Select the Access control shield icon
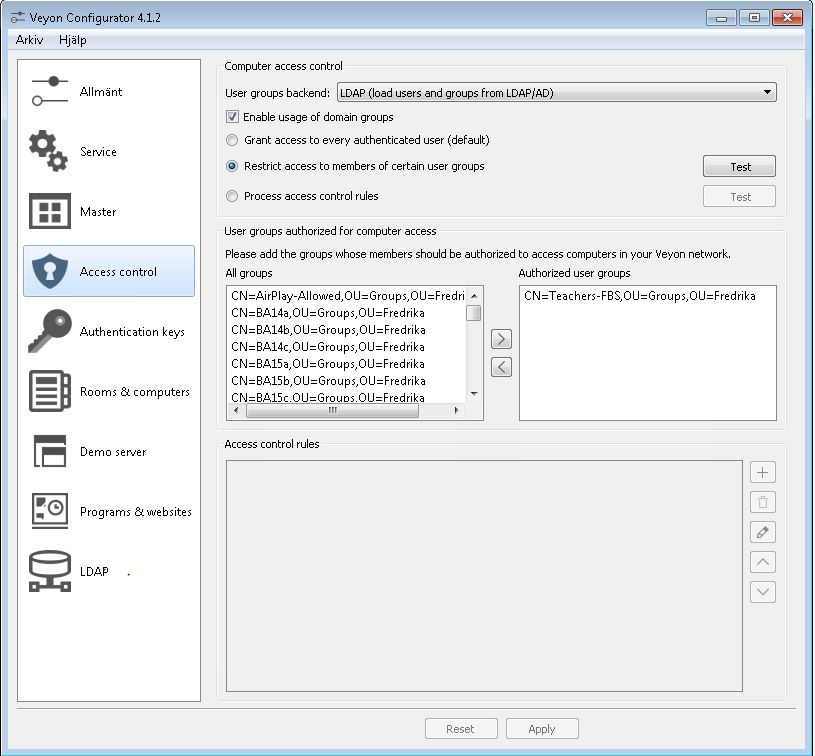This screenshot has height=756, width=815. point(49,271)
